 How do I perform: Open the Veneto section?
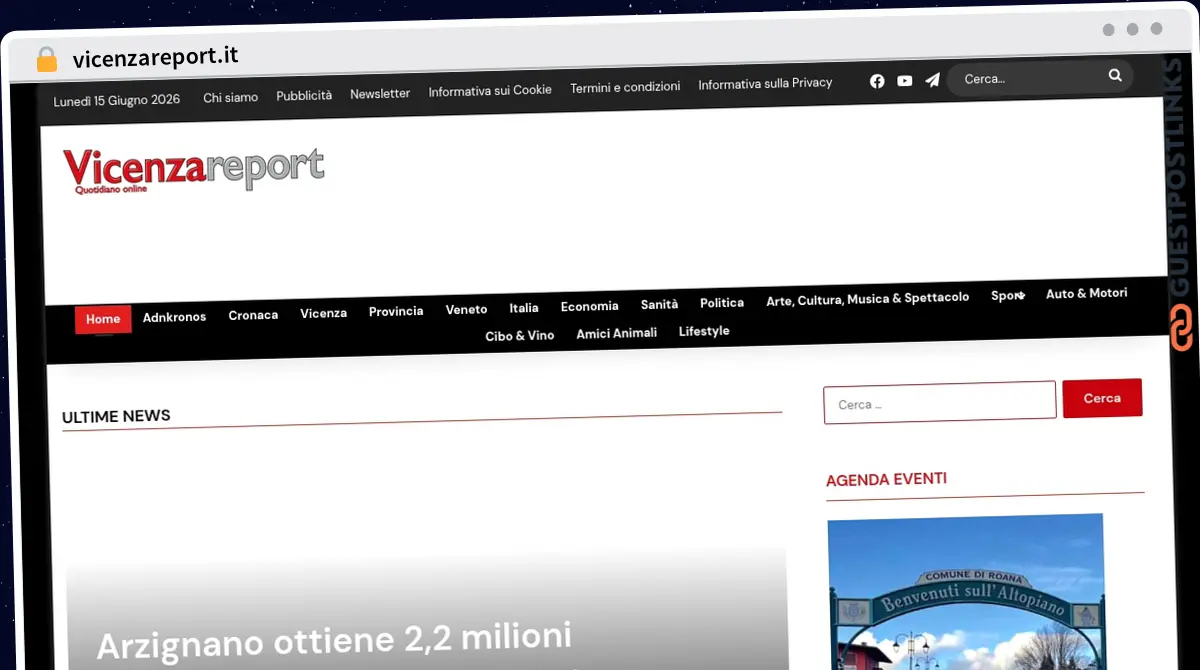point(466,309)
